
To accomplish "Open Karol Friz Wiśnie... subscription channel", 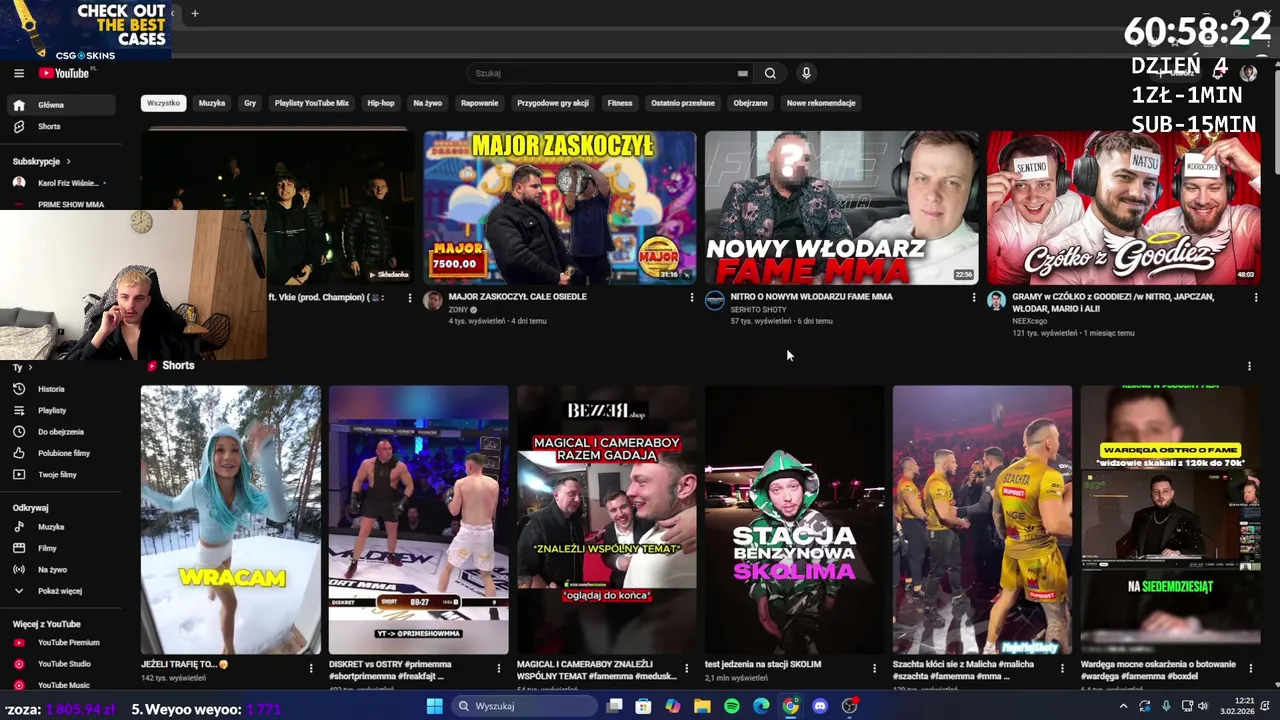I will [60, 184].
